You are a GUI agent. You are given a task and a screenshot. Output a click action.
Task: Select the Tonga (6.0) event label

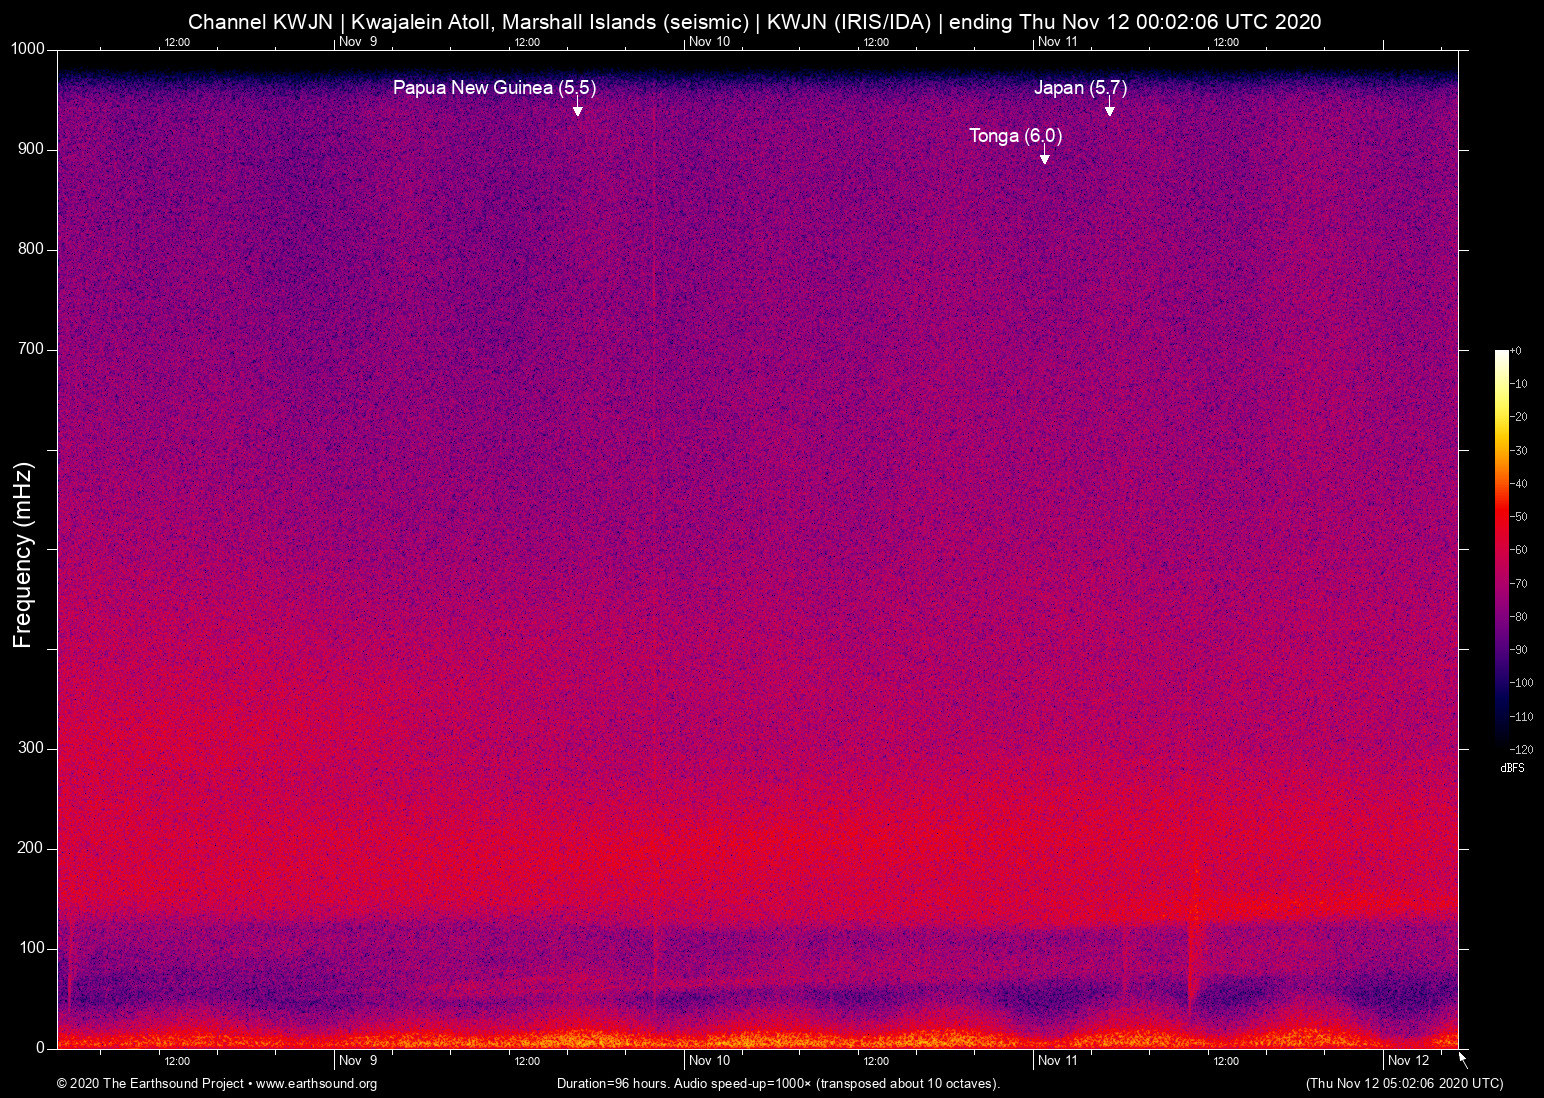click(x=1015, y=136)
